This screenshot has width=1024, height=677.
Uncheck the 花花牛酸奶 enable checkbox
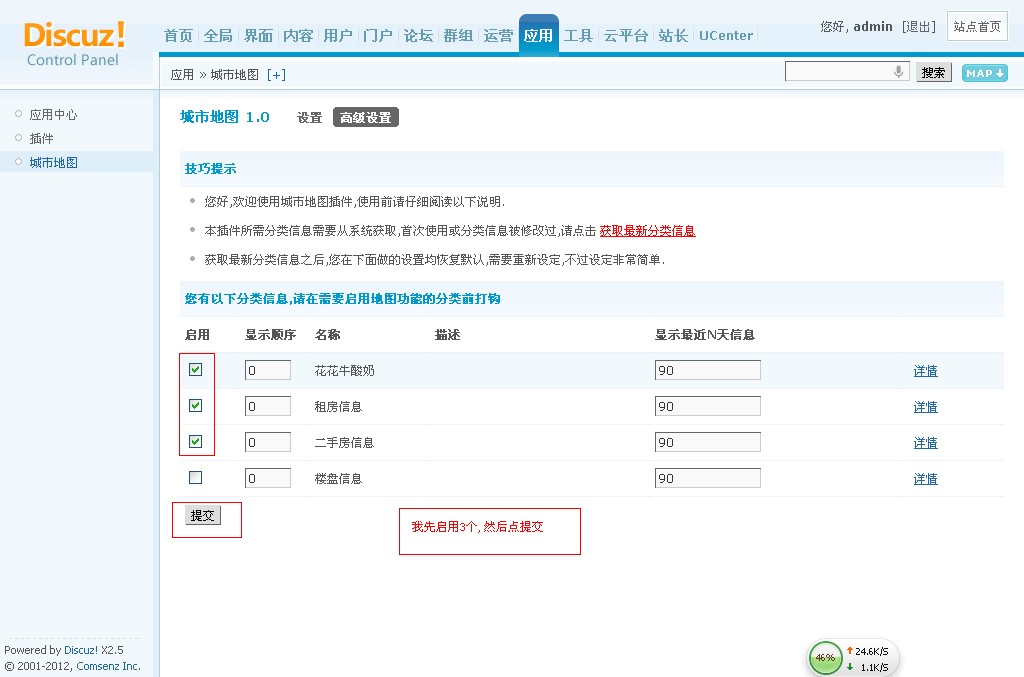pyautogui.click(x=196, y=370)
